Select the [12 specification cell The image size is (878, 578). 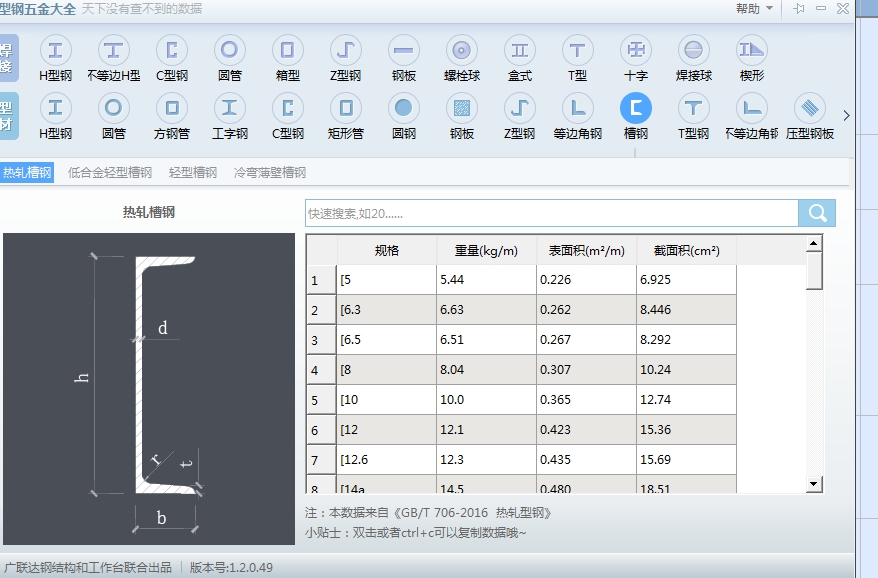click(386, 430)
